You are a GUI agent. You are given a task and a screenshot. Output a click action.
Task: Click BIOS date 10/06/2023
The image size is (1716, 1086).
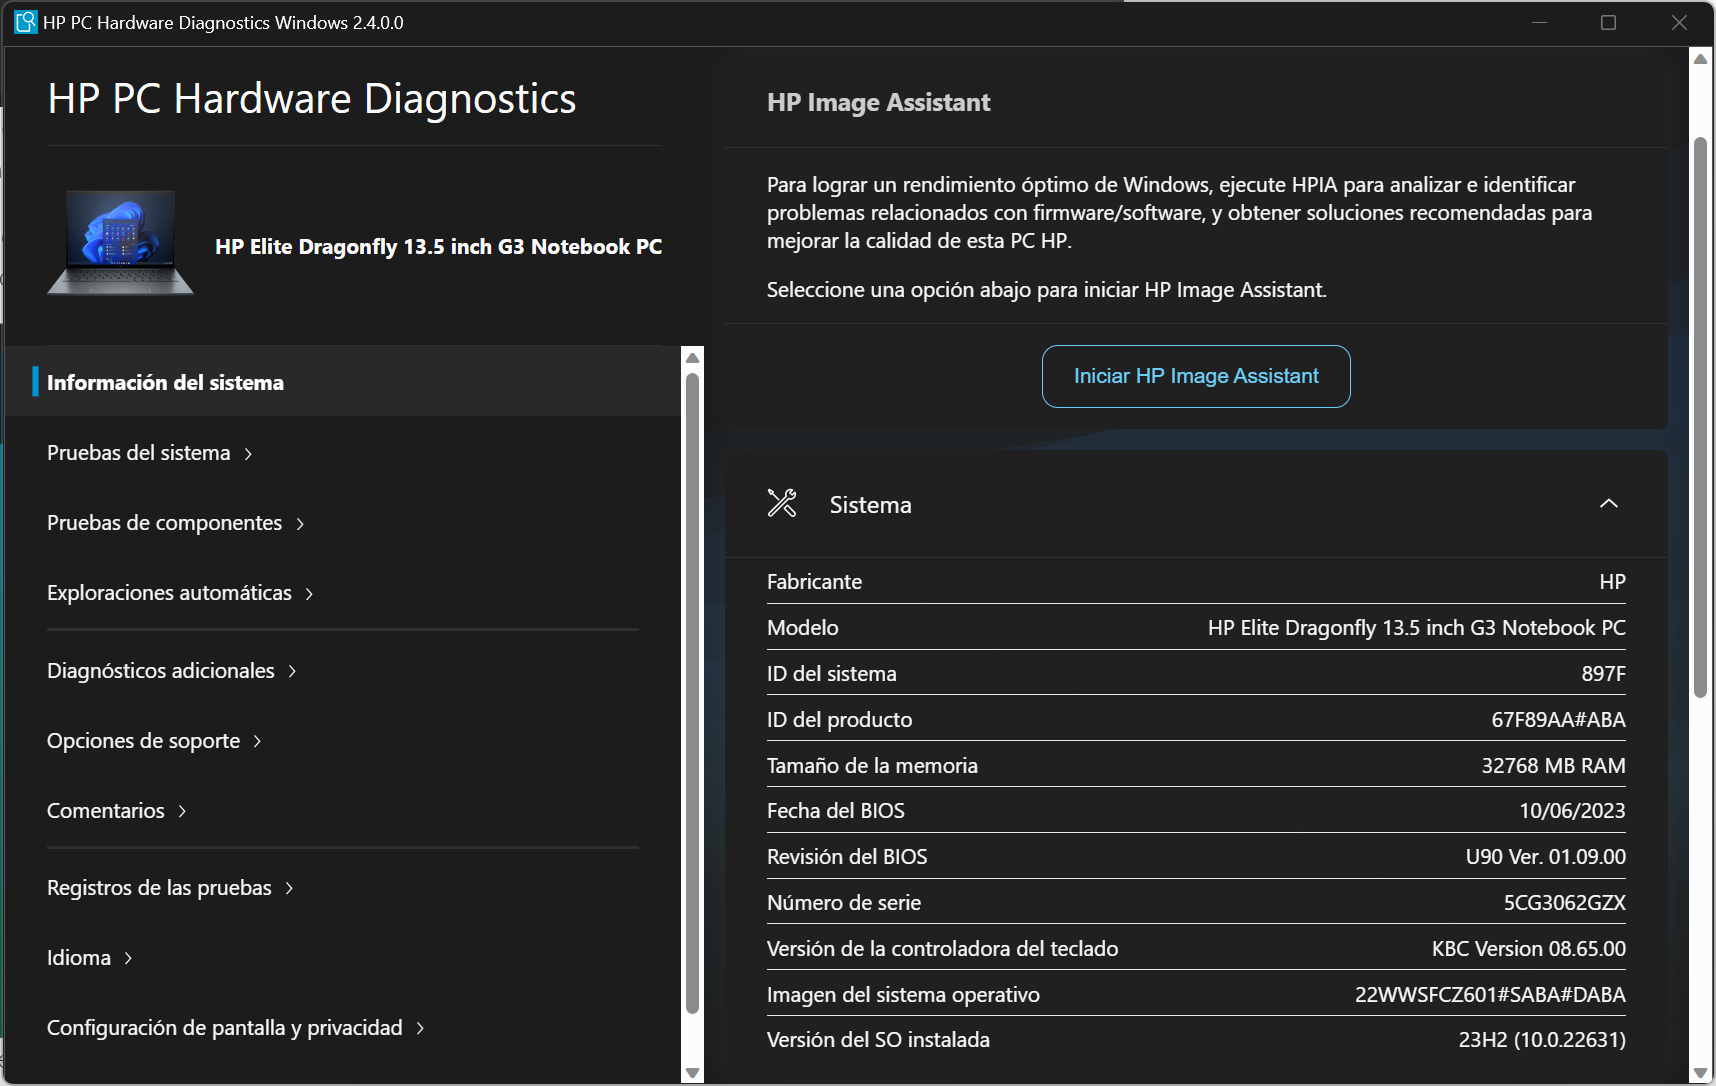click(x=1572, y=811)
